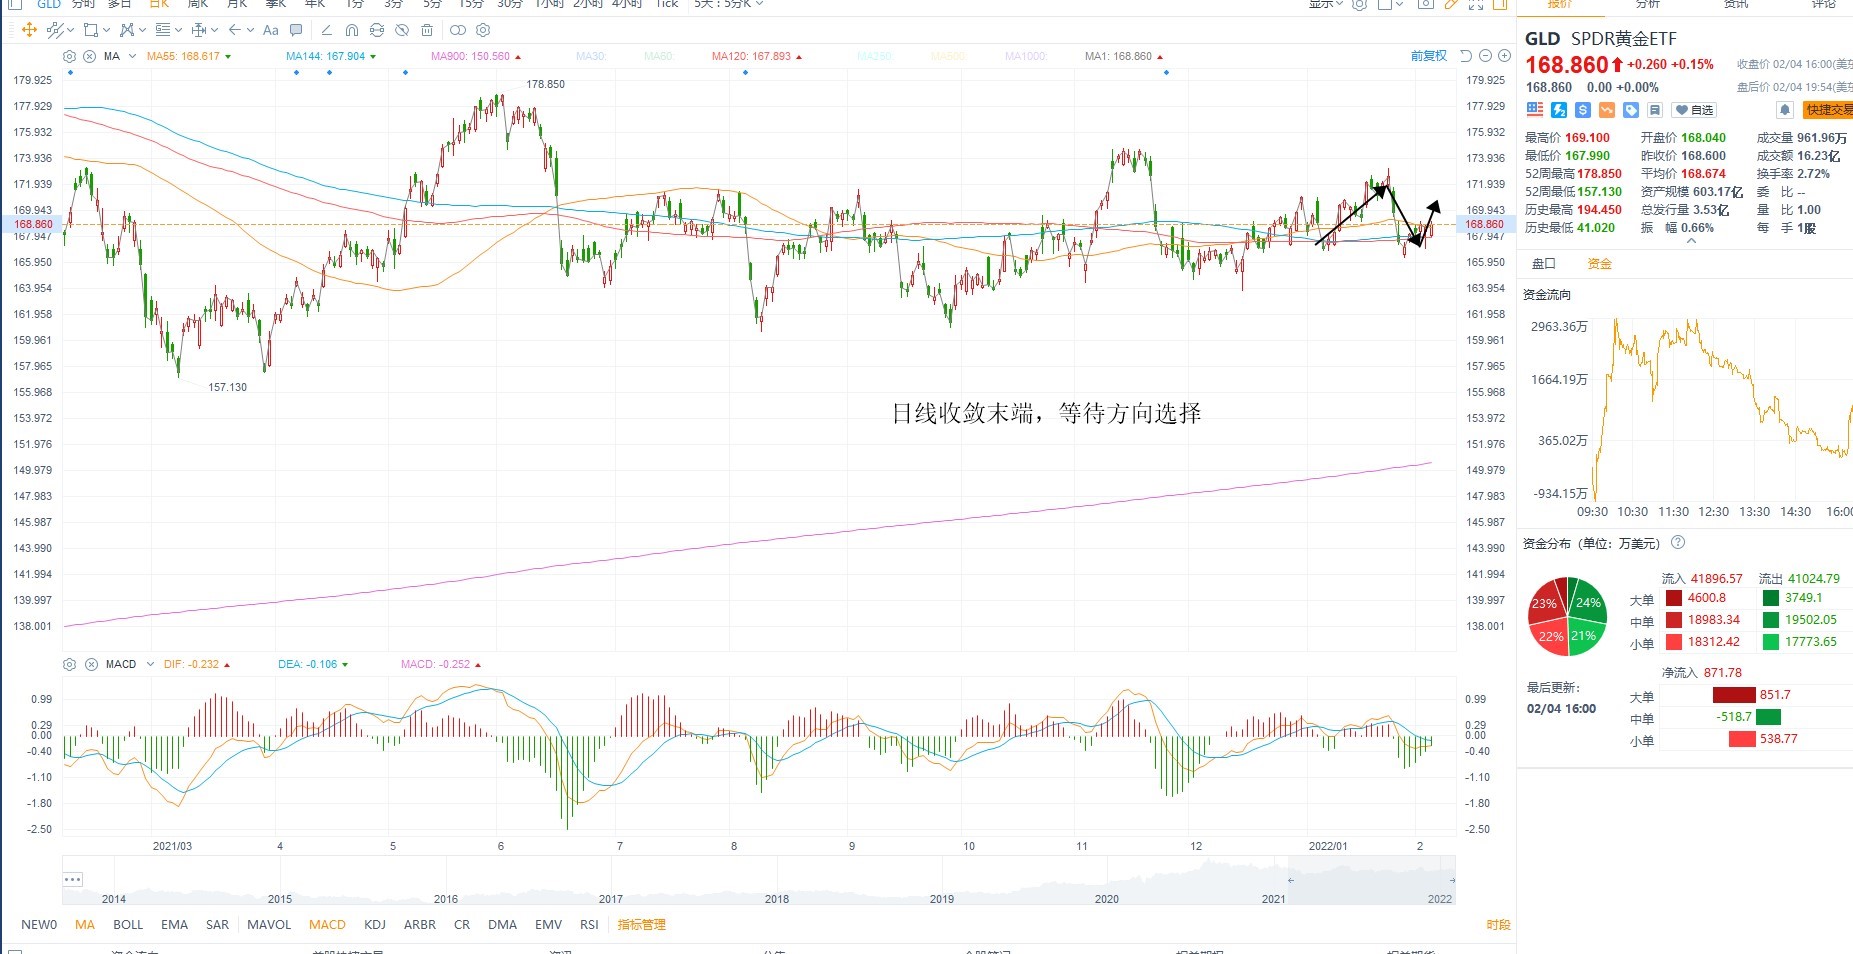Click the 快捷交易 quick trade button
Viewport: 1853px width, 954px height.
[x=1828, y=110]
